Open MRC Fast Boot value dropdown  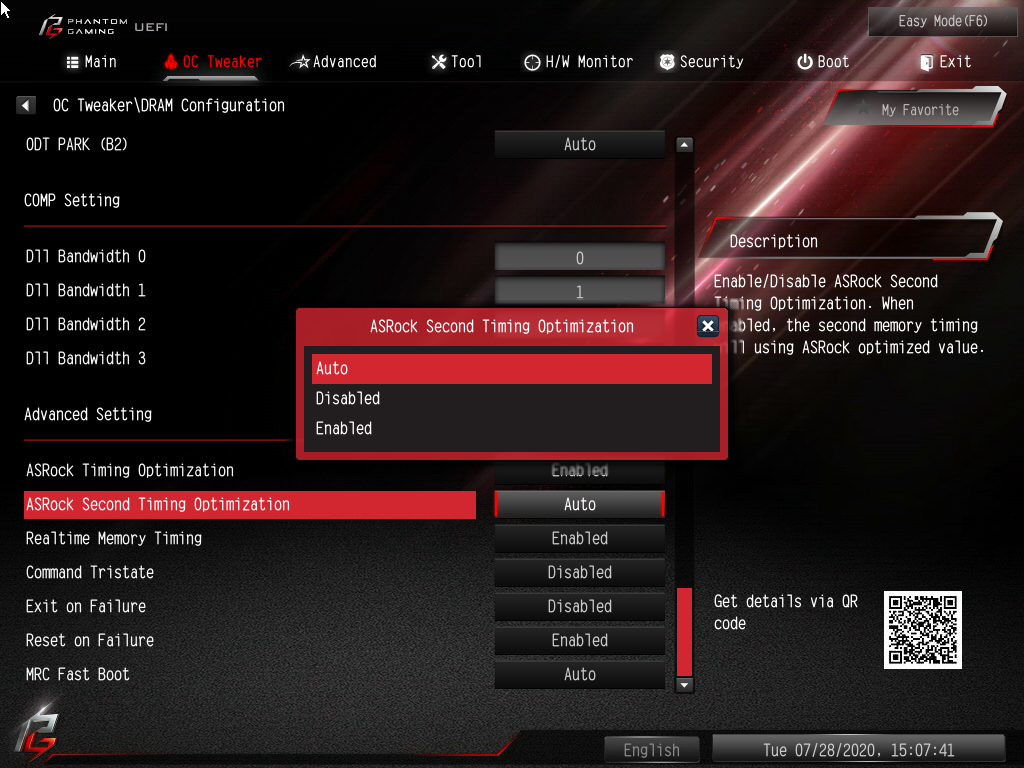(579, 674)
